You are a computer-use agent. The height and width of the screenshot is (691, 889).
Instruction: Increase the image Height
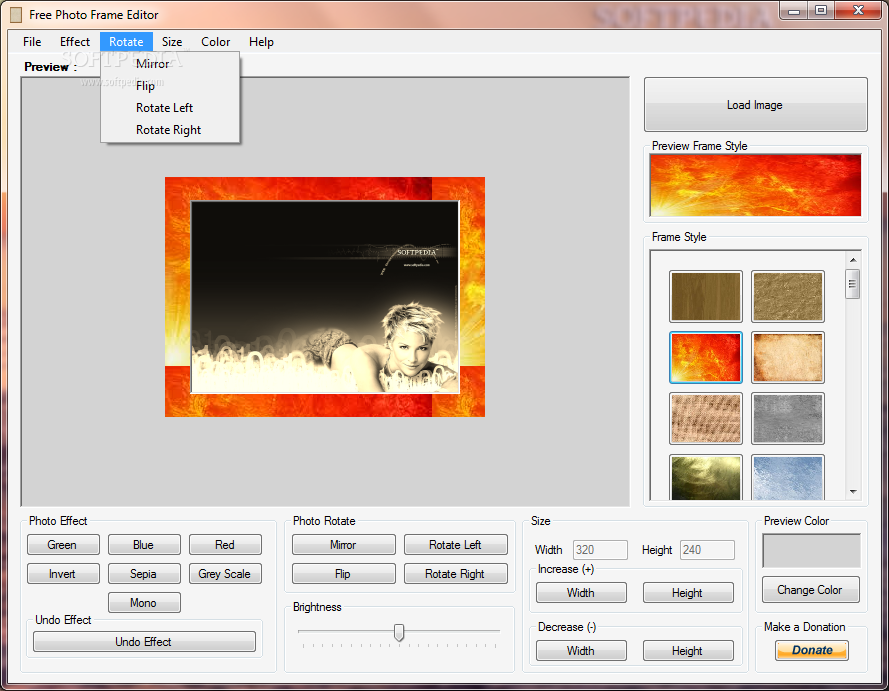click(688, 593)
